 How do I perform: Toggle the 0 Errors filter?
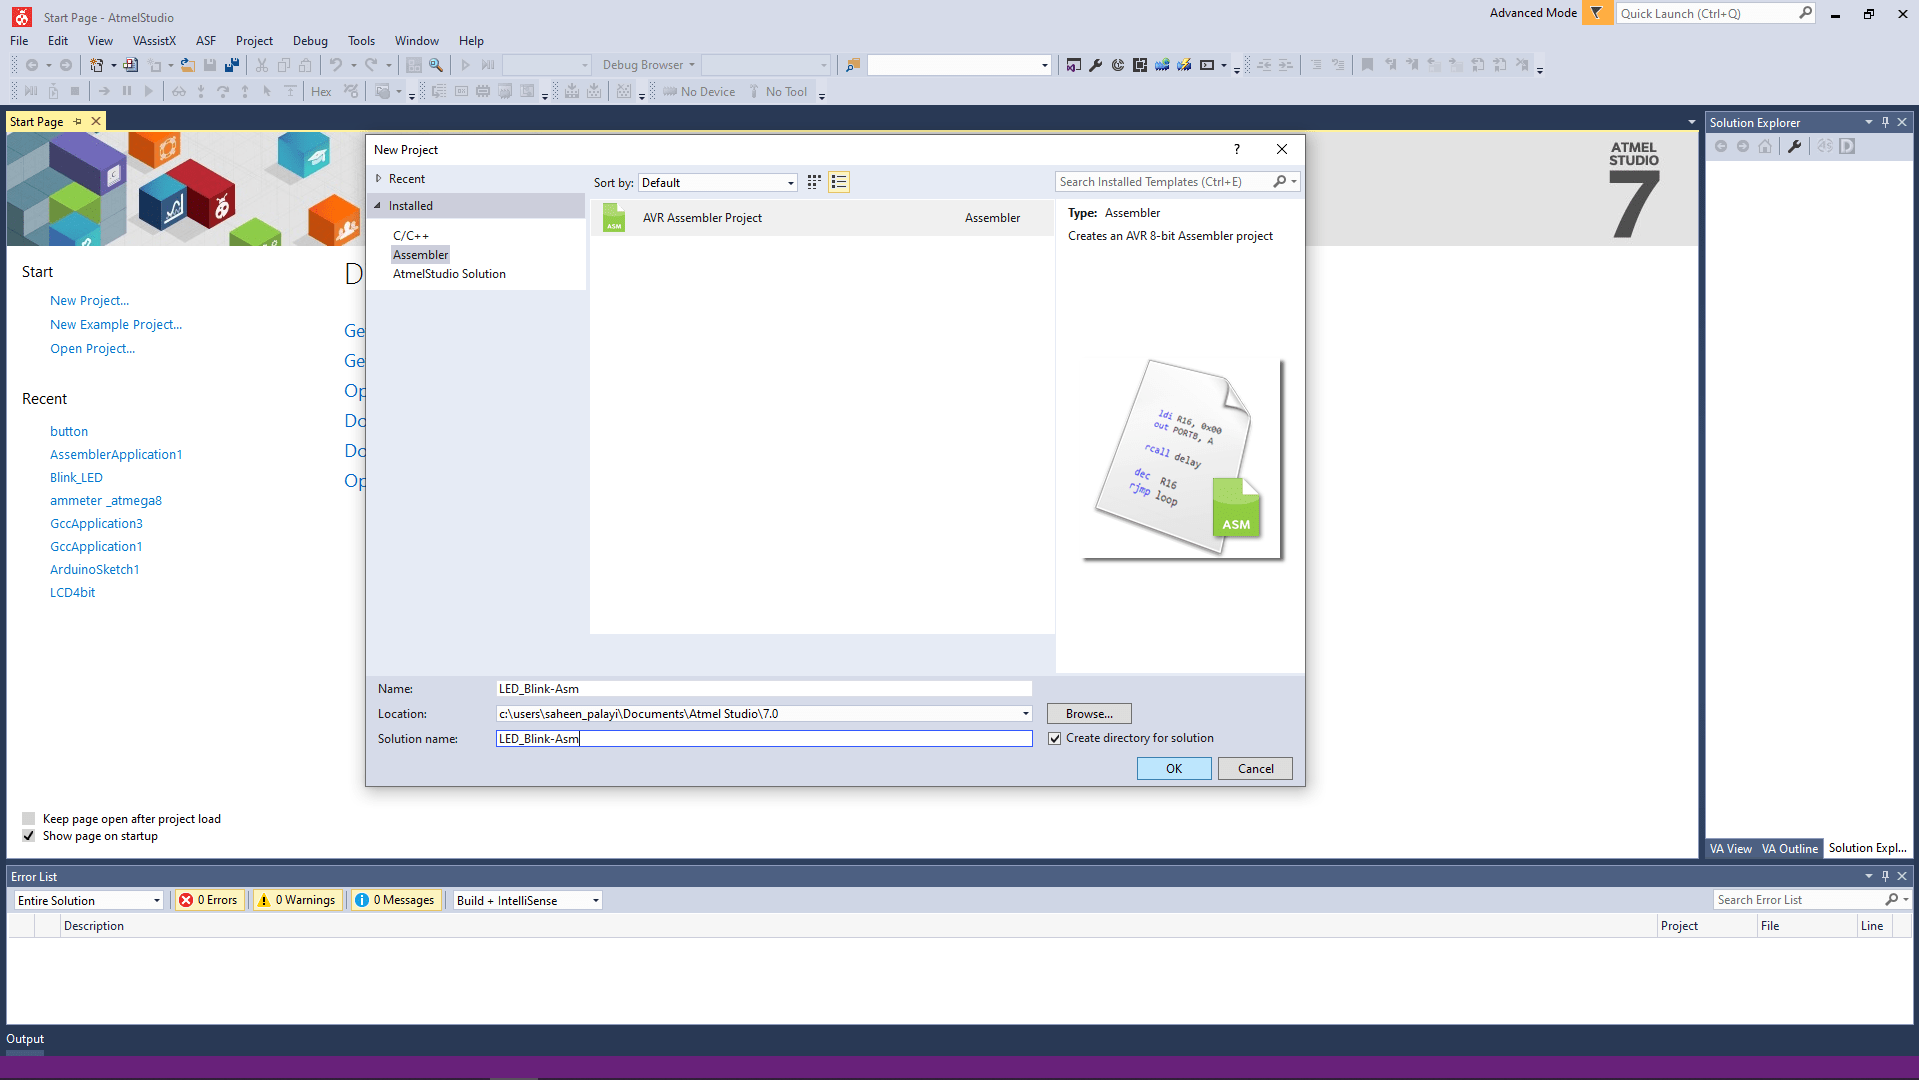209,900
